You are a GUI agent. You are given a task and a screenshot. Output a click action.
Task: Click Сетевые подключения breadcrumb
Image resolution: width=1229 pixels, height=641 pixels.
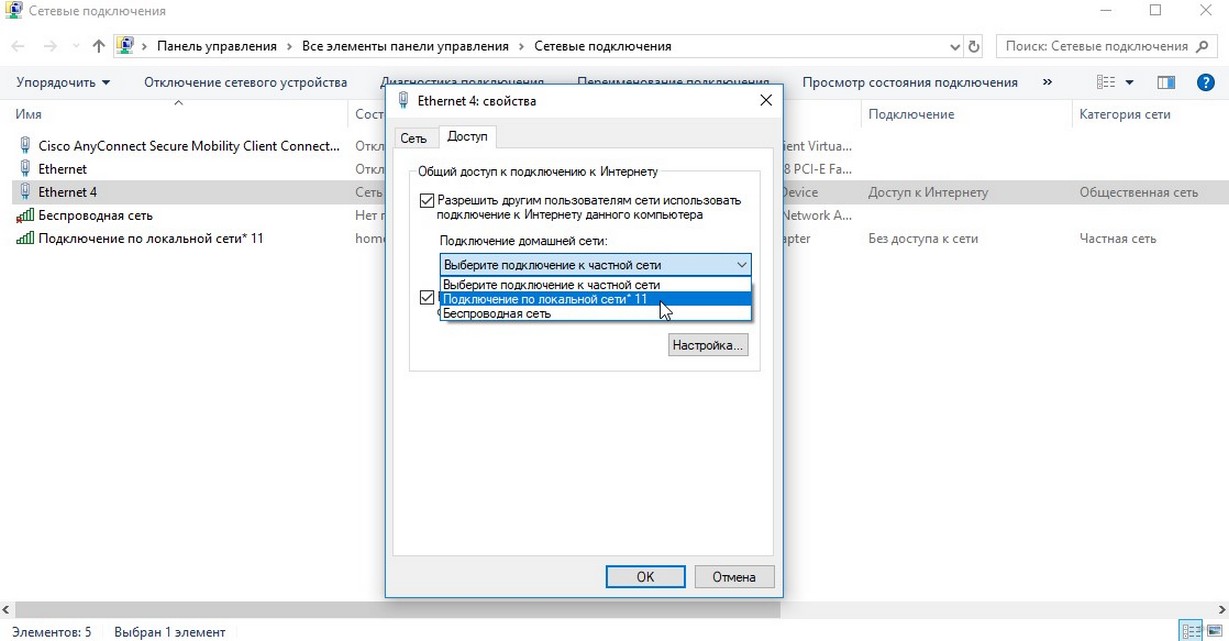click(x=603, y=46)
